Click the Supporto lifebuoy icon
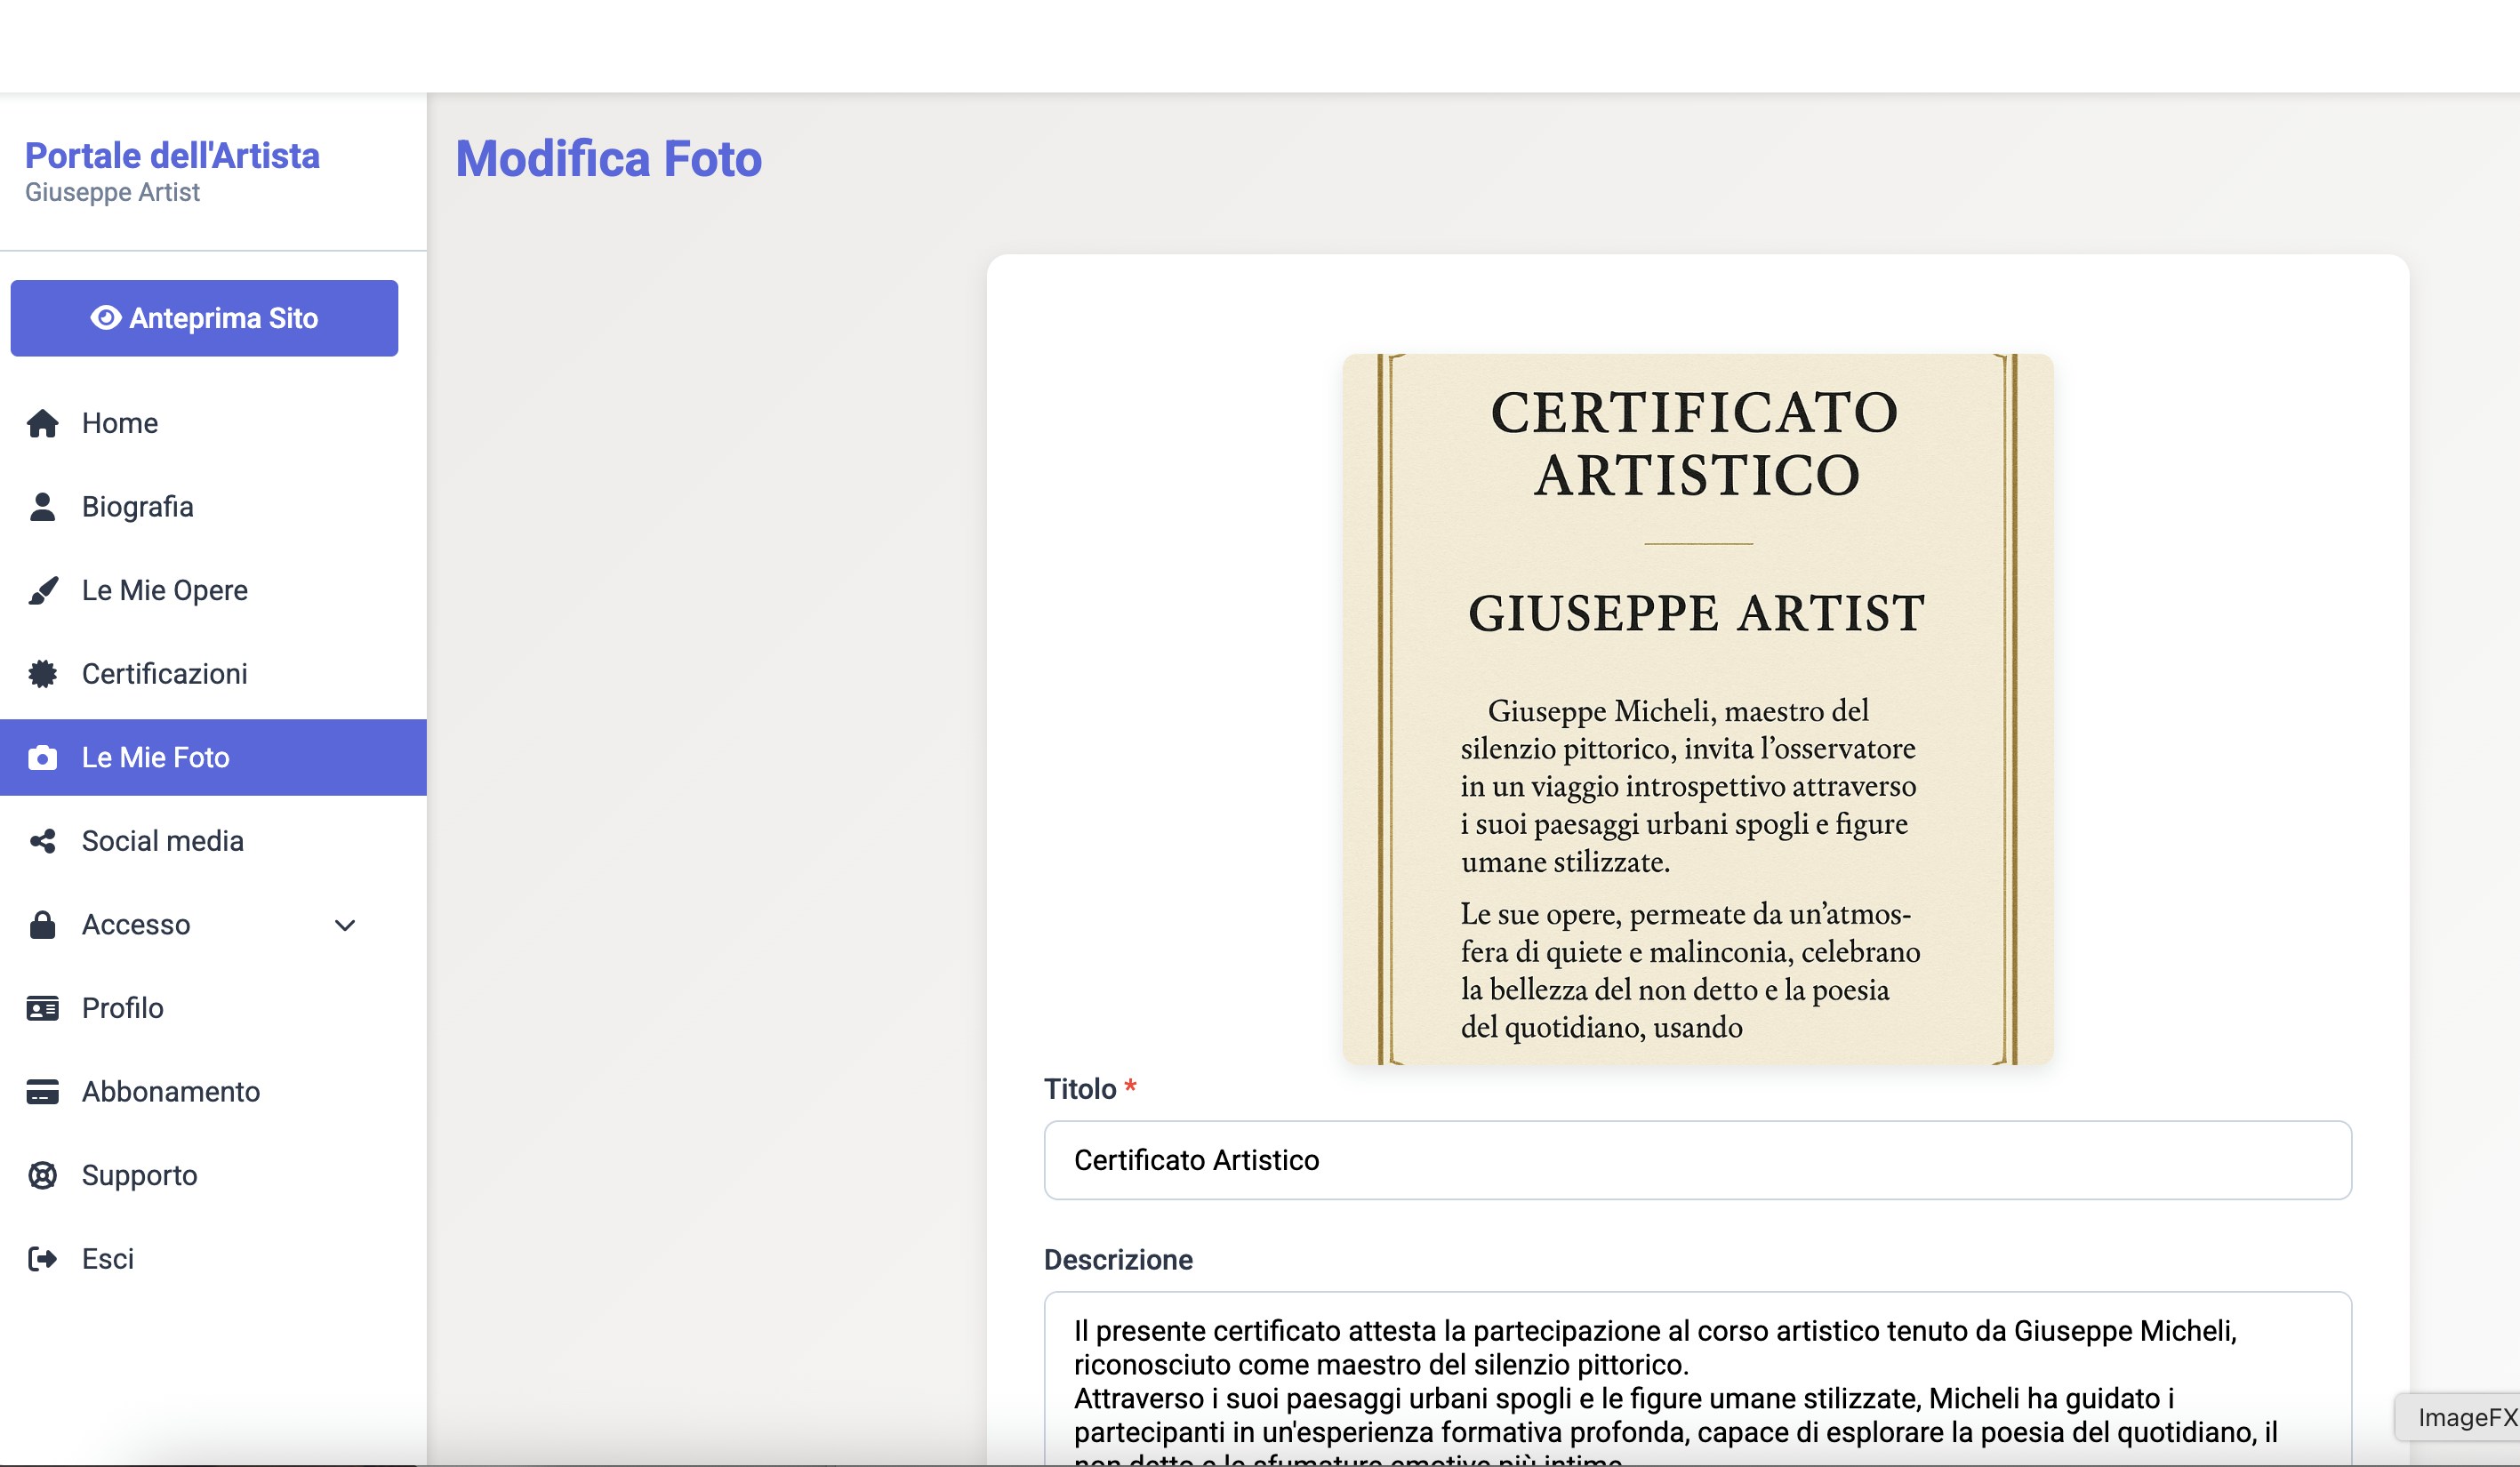The height and width of the screenshot is (1467, 2520). (42, 1175)
